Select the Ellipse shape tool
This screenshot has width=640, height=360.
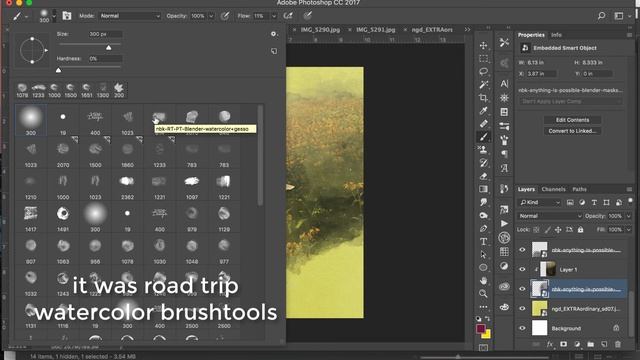[484, 267]
